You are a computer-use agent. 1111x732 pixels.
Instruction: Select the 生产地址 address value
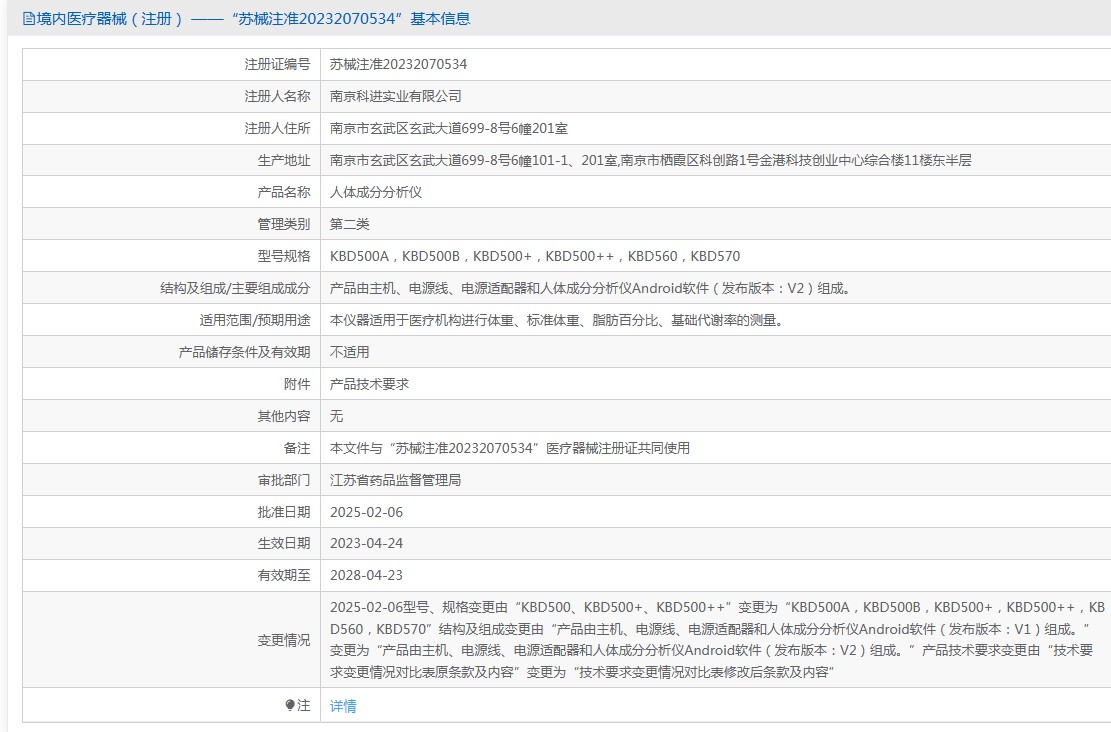[x=650, y=160]
